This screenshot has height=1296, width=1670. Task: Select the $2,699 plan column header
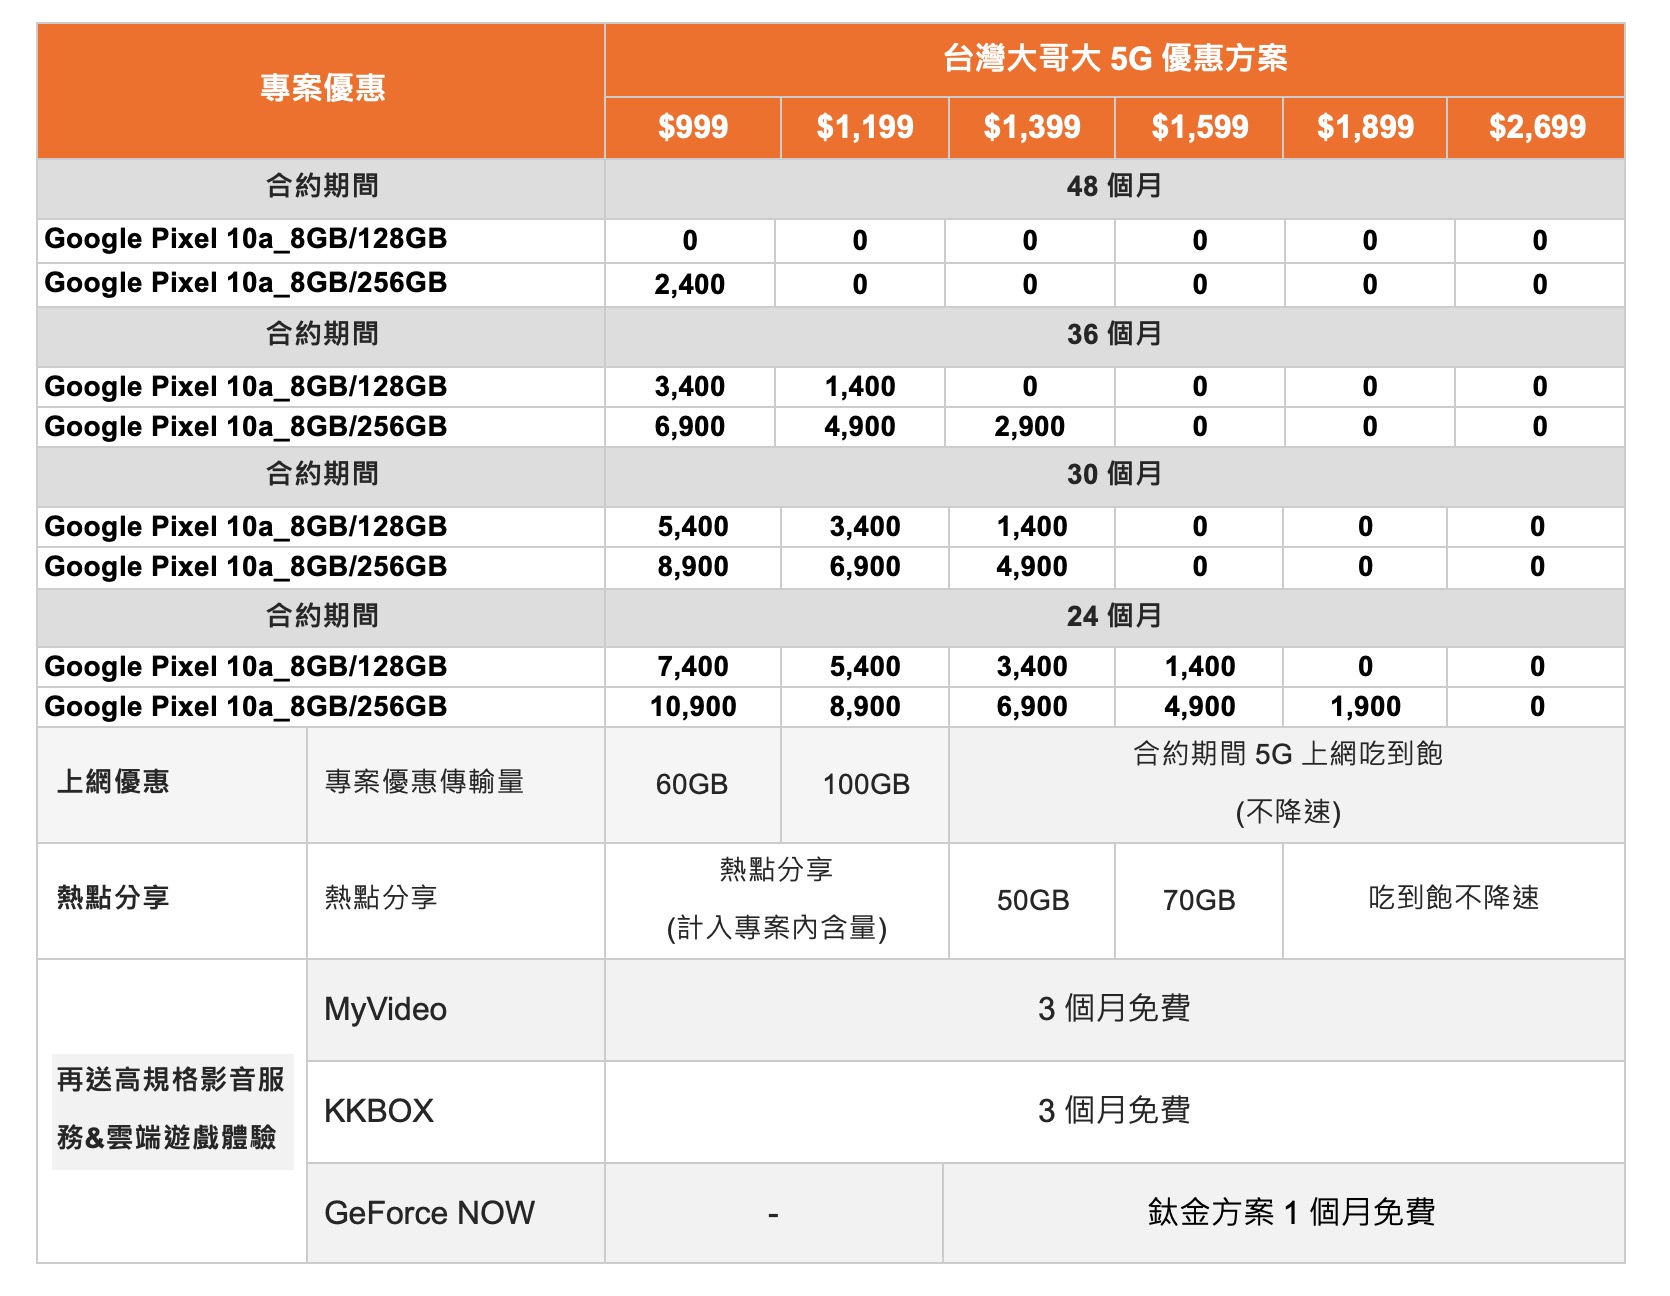click(x=1536, y=127)
